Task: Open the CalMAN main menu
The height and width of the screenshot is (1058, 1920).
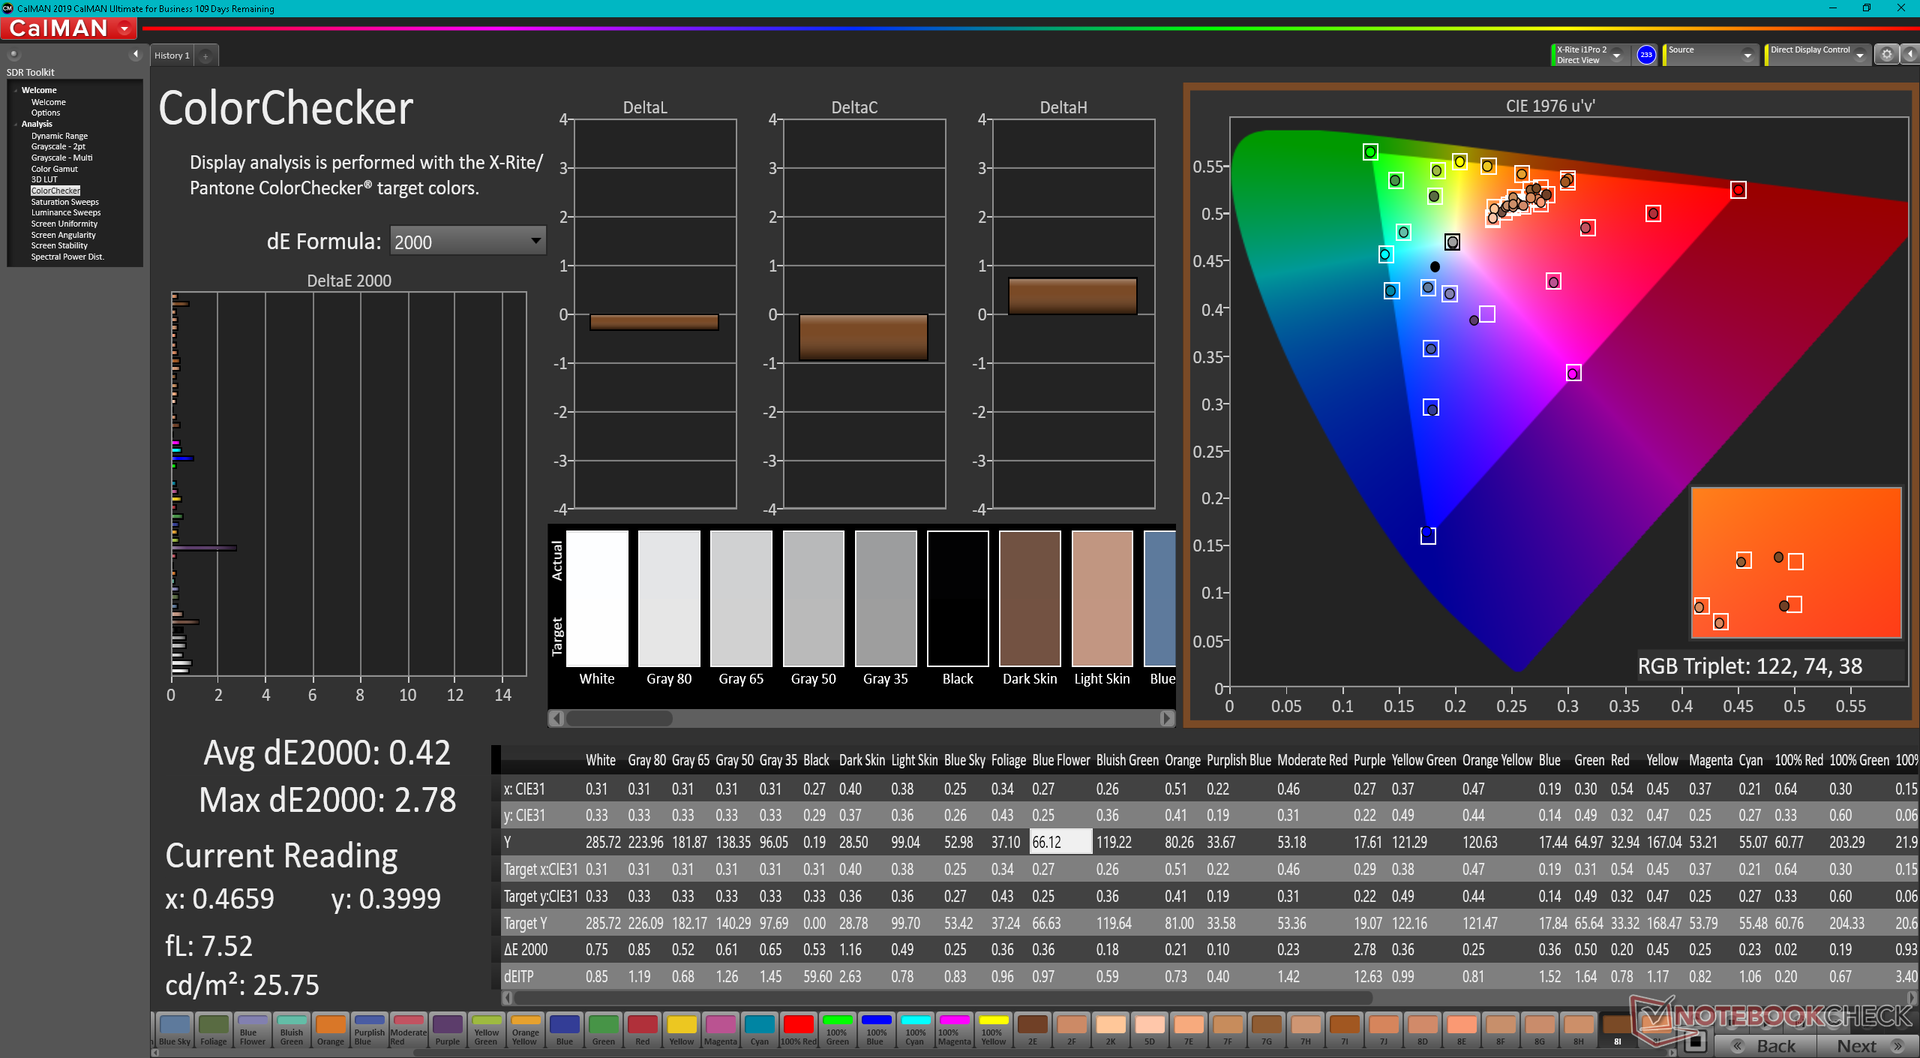Action: coord(70,29)
